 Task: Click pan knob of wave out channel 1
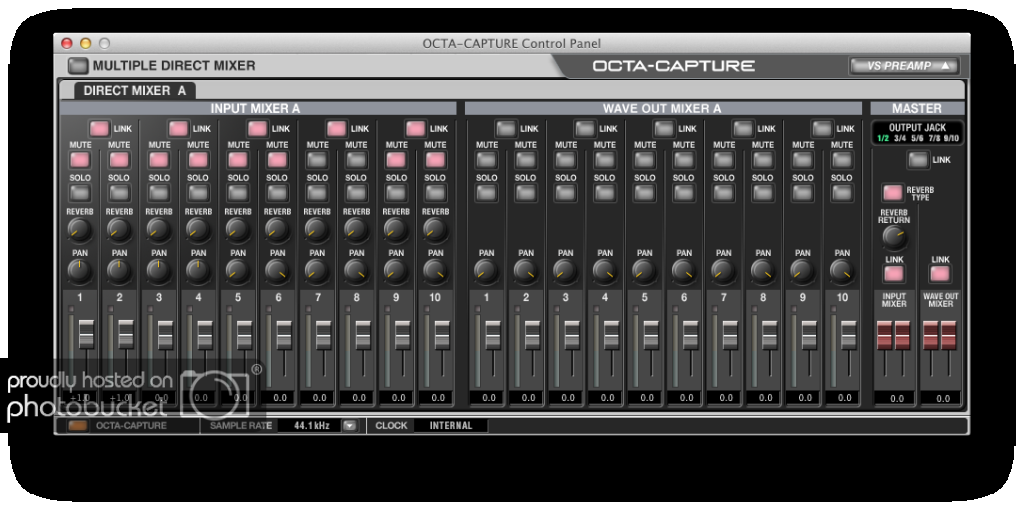pyautogui.click(x=487, y=272)
